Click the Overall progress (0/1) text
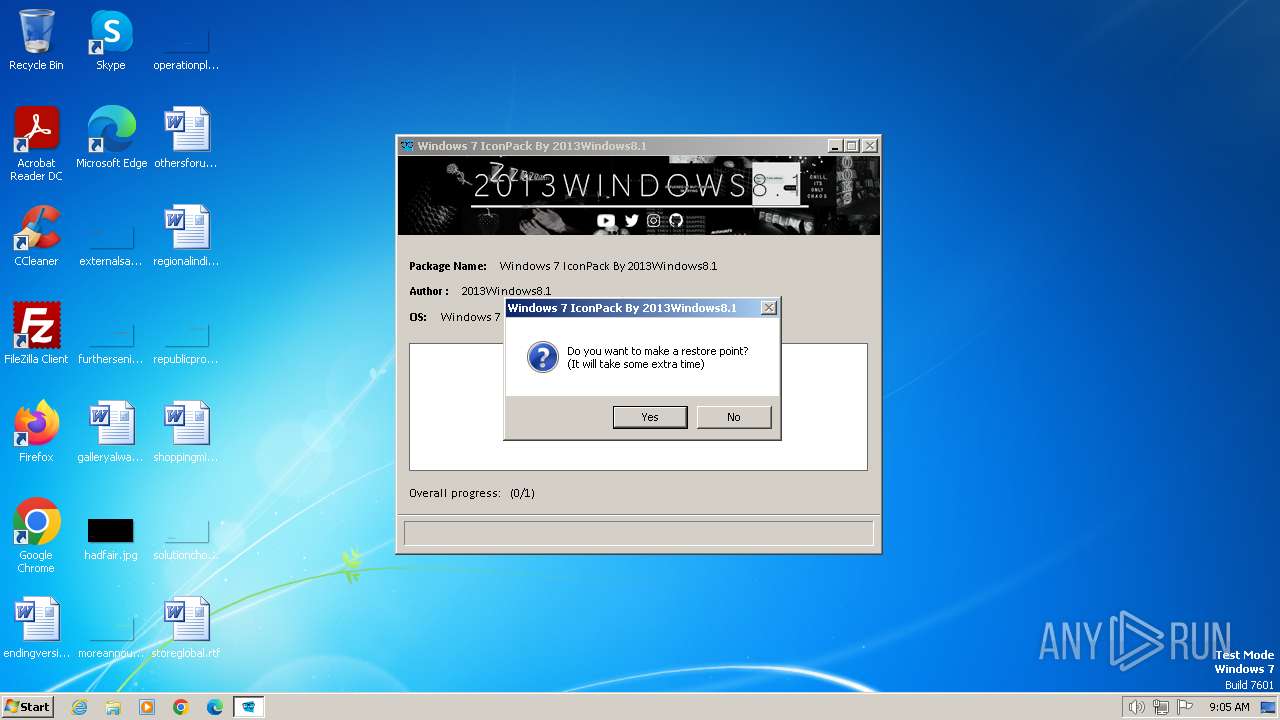1280x720 pixels. coord(472,493)
